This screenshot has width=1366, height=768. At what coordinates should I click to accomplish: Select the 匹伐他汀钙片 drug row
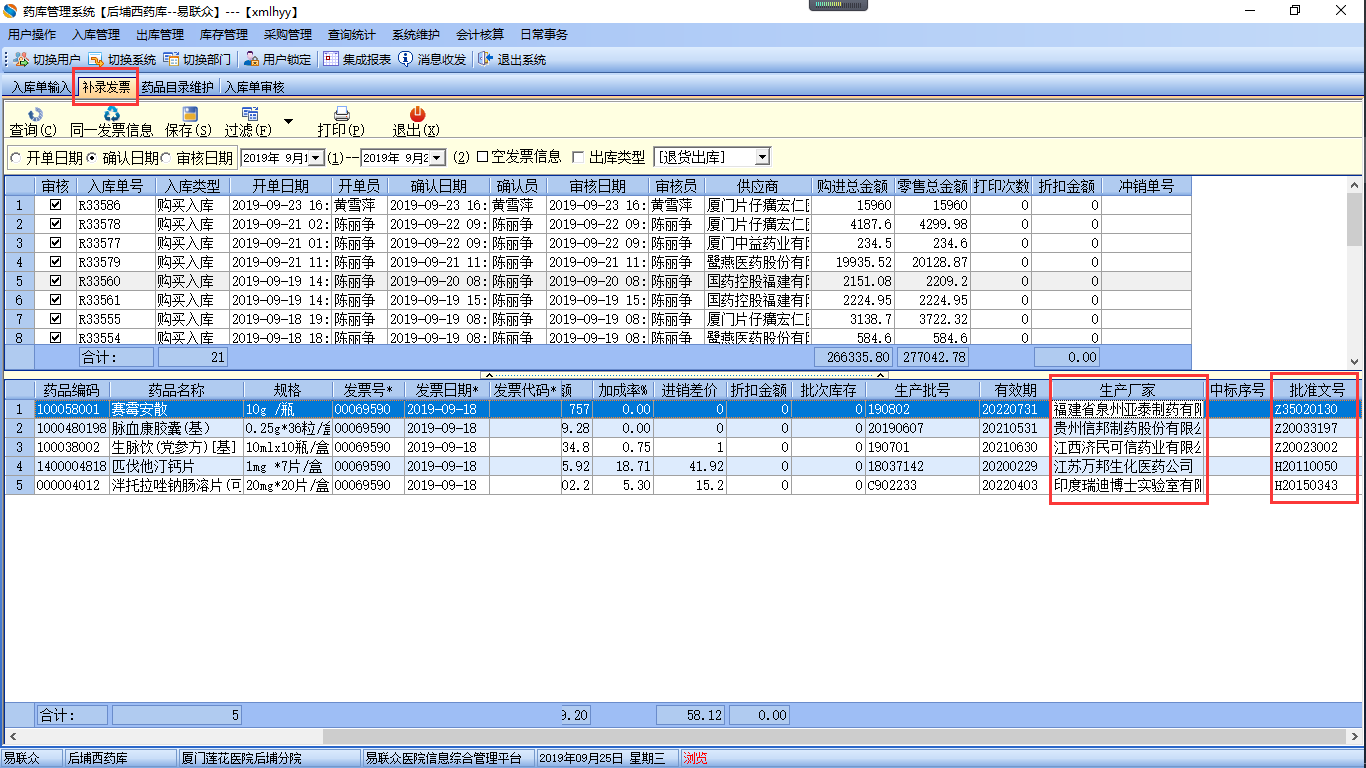coord(682,466)
